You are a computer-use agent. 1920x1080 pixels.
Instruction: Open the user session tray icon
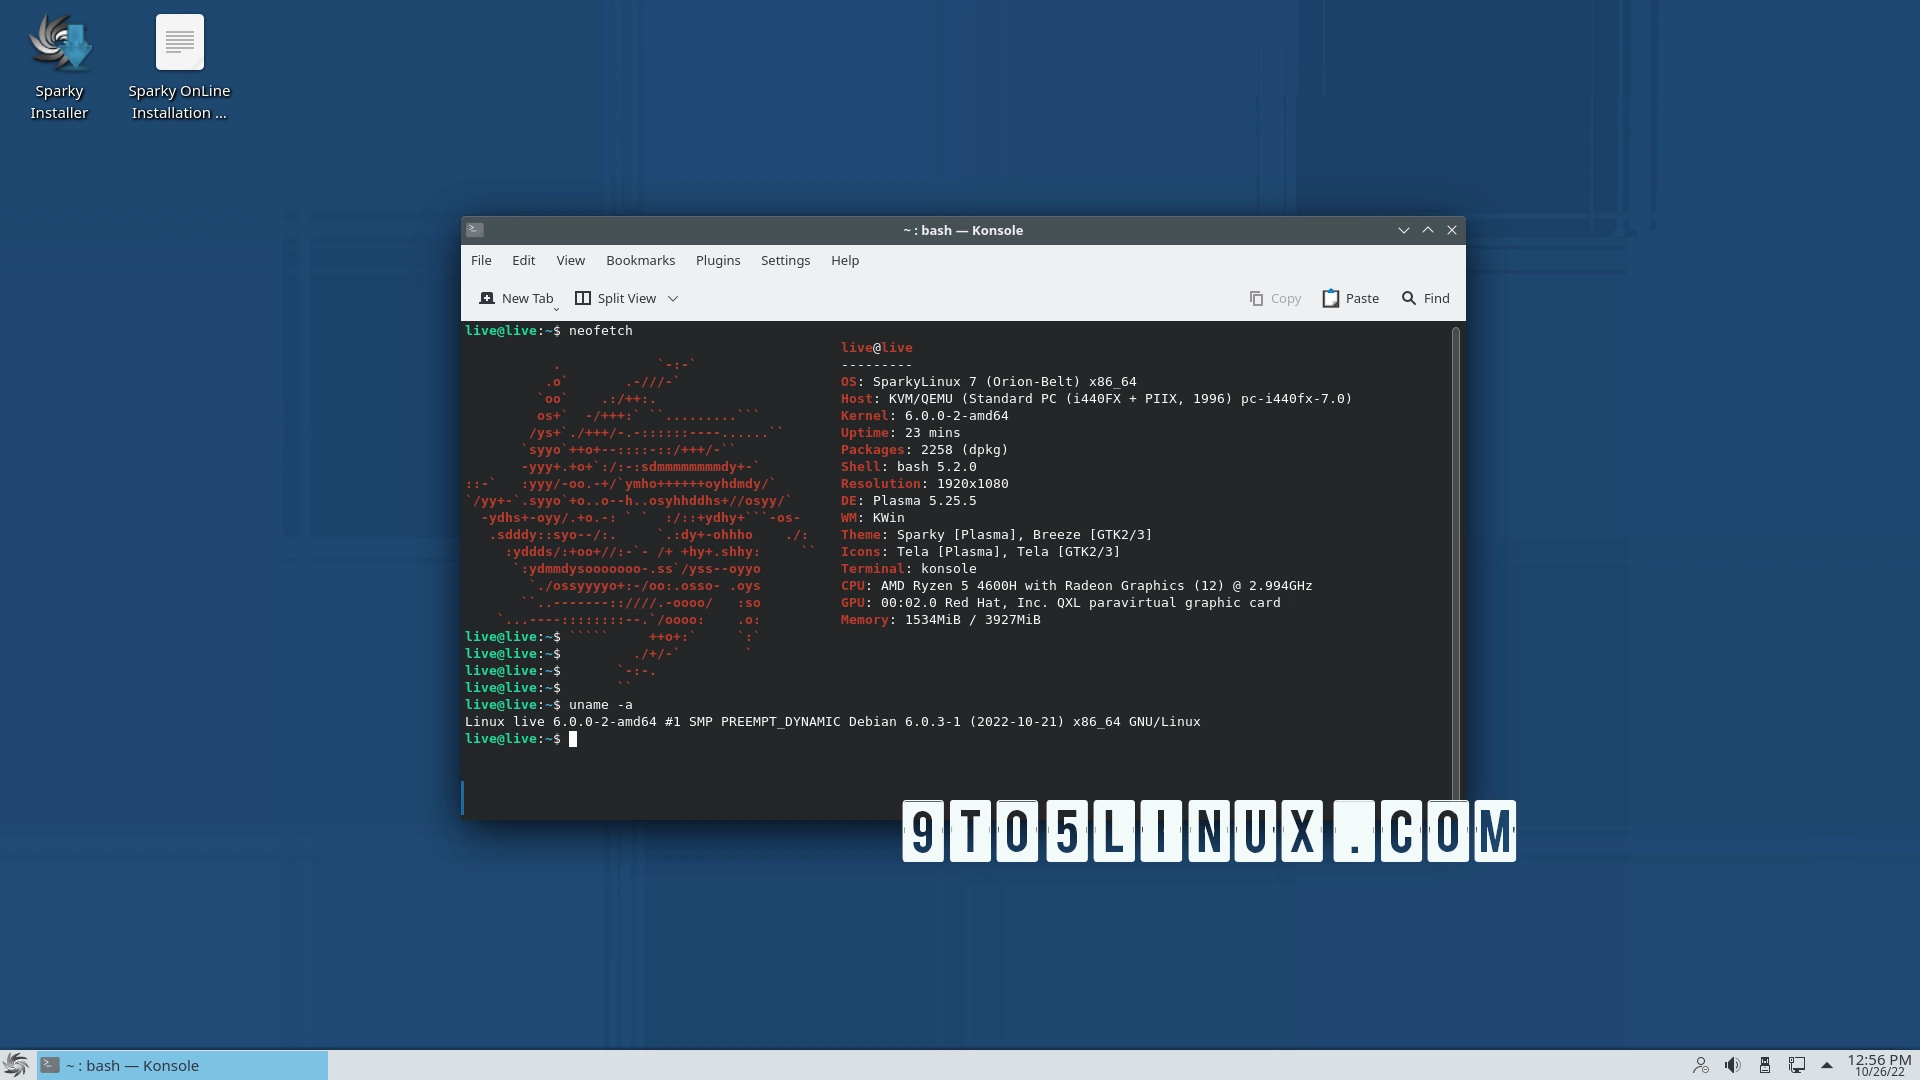(1701, 1066)
